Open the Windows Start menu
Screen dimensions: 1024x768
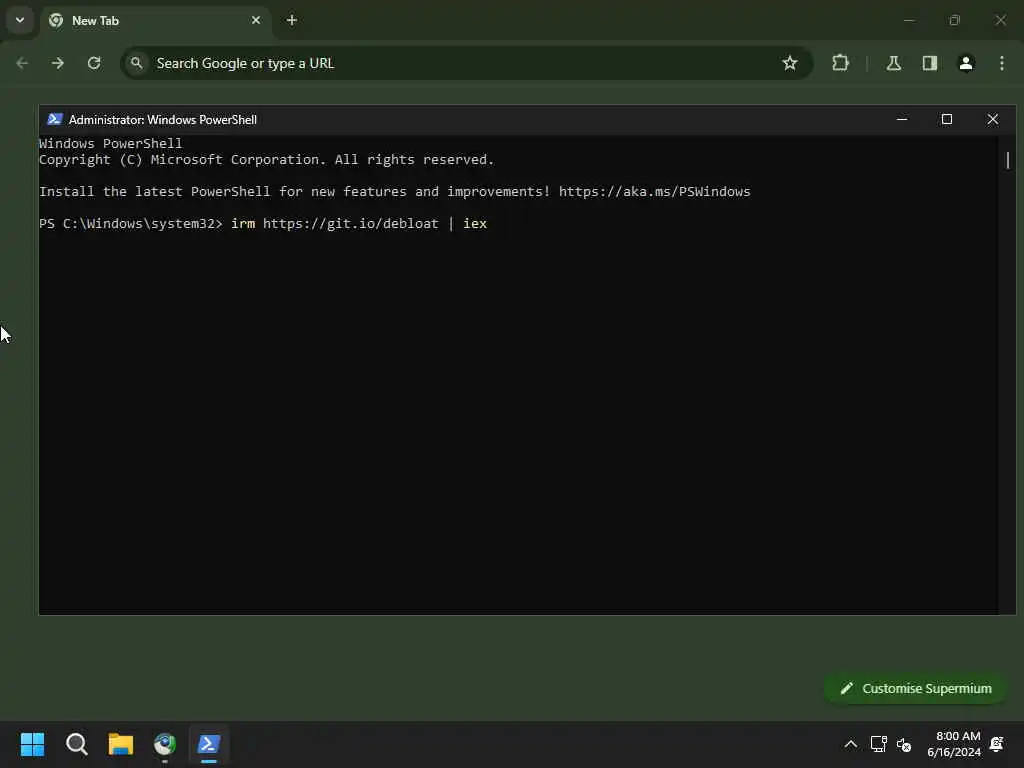tap(32, 744)
